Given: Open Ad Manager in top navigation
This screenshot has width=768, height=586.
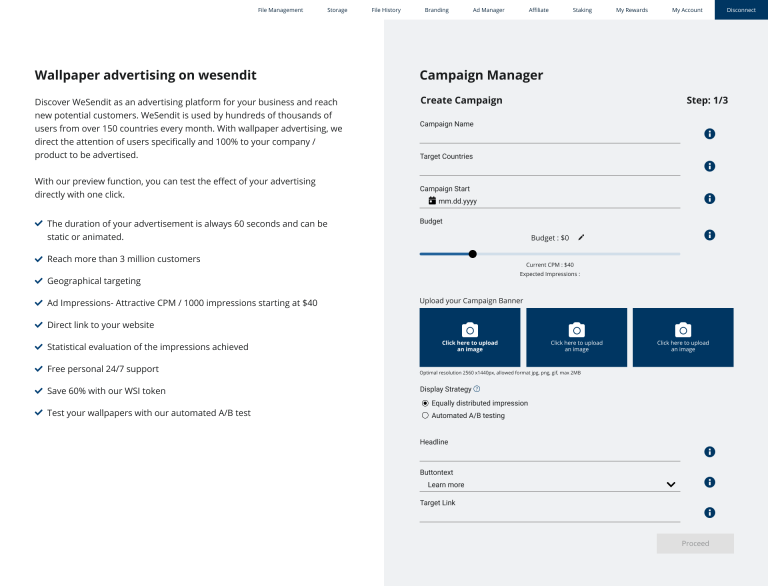Looking at the screenshot, I should [488, 10].
